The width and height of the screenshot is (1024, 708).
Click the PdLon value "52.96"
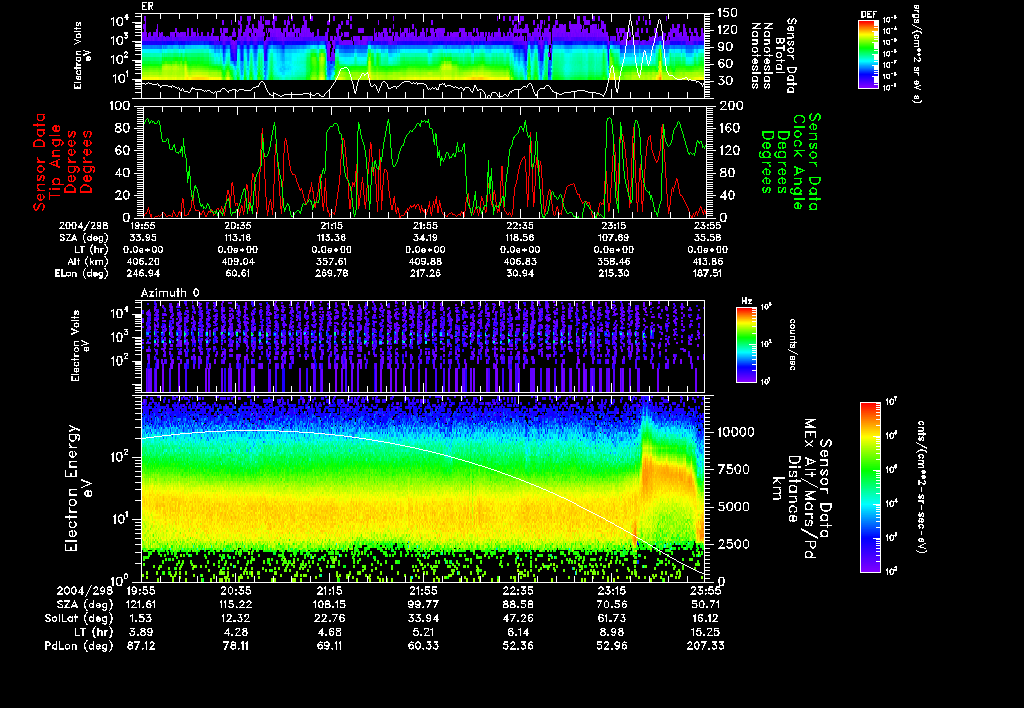[612, 645]
